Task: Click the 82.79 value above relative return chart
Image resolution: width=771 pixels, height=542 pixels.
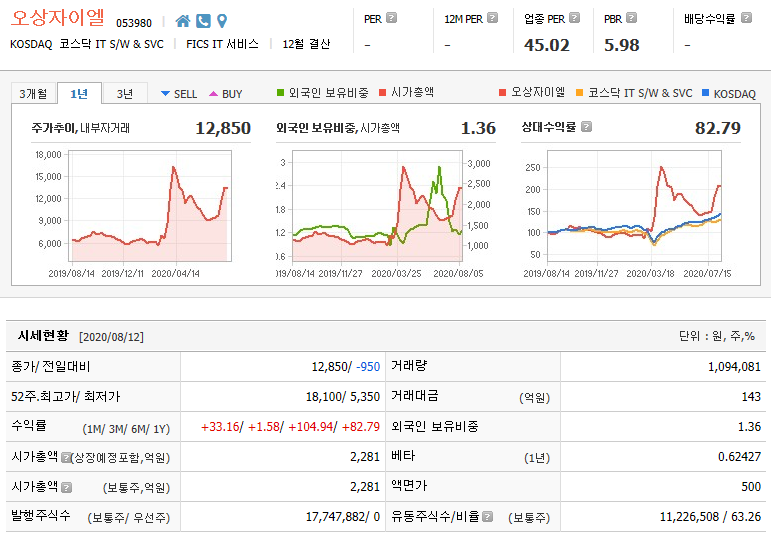Action: (717, 128)
